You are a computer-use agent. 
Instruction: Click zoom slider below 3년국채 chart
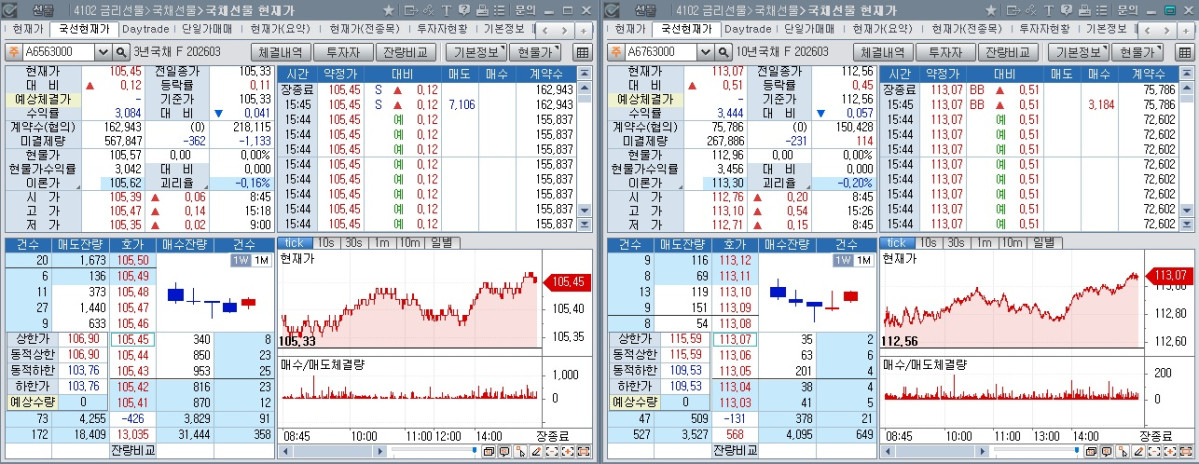coord(434,450)
